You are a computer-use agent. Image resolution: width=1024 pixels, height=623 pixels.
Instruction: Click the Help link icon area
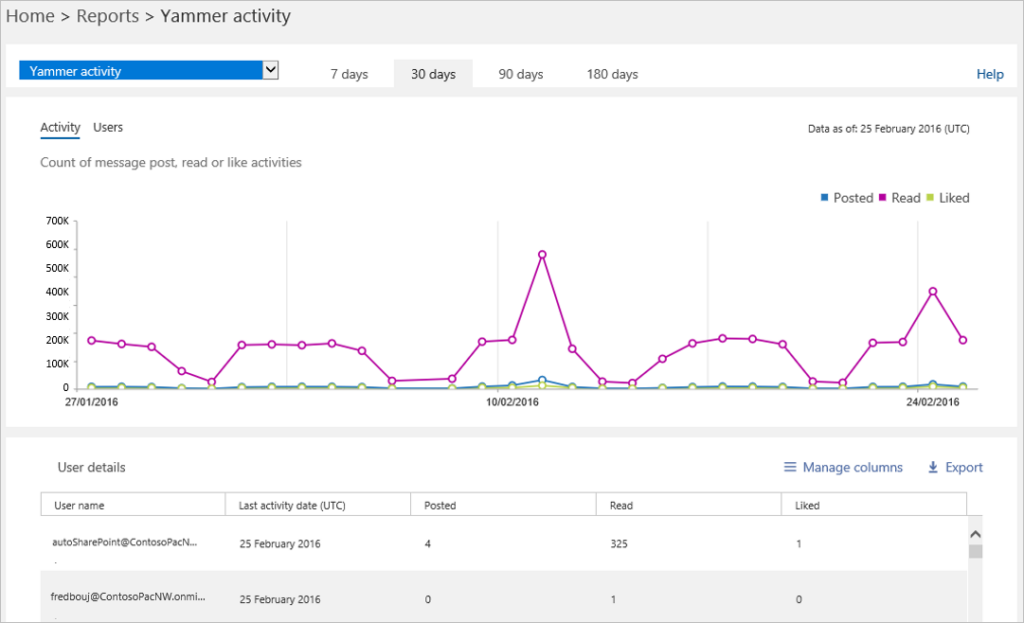[989, 74]
